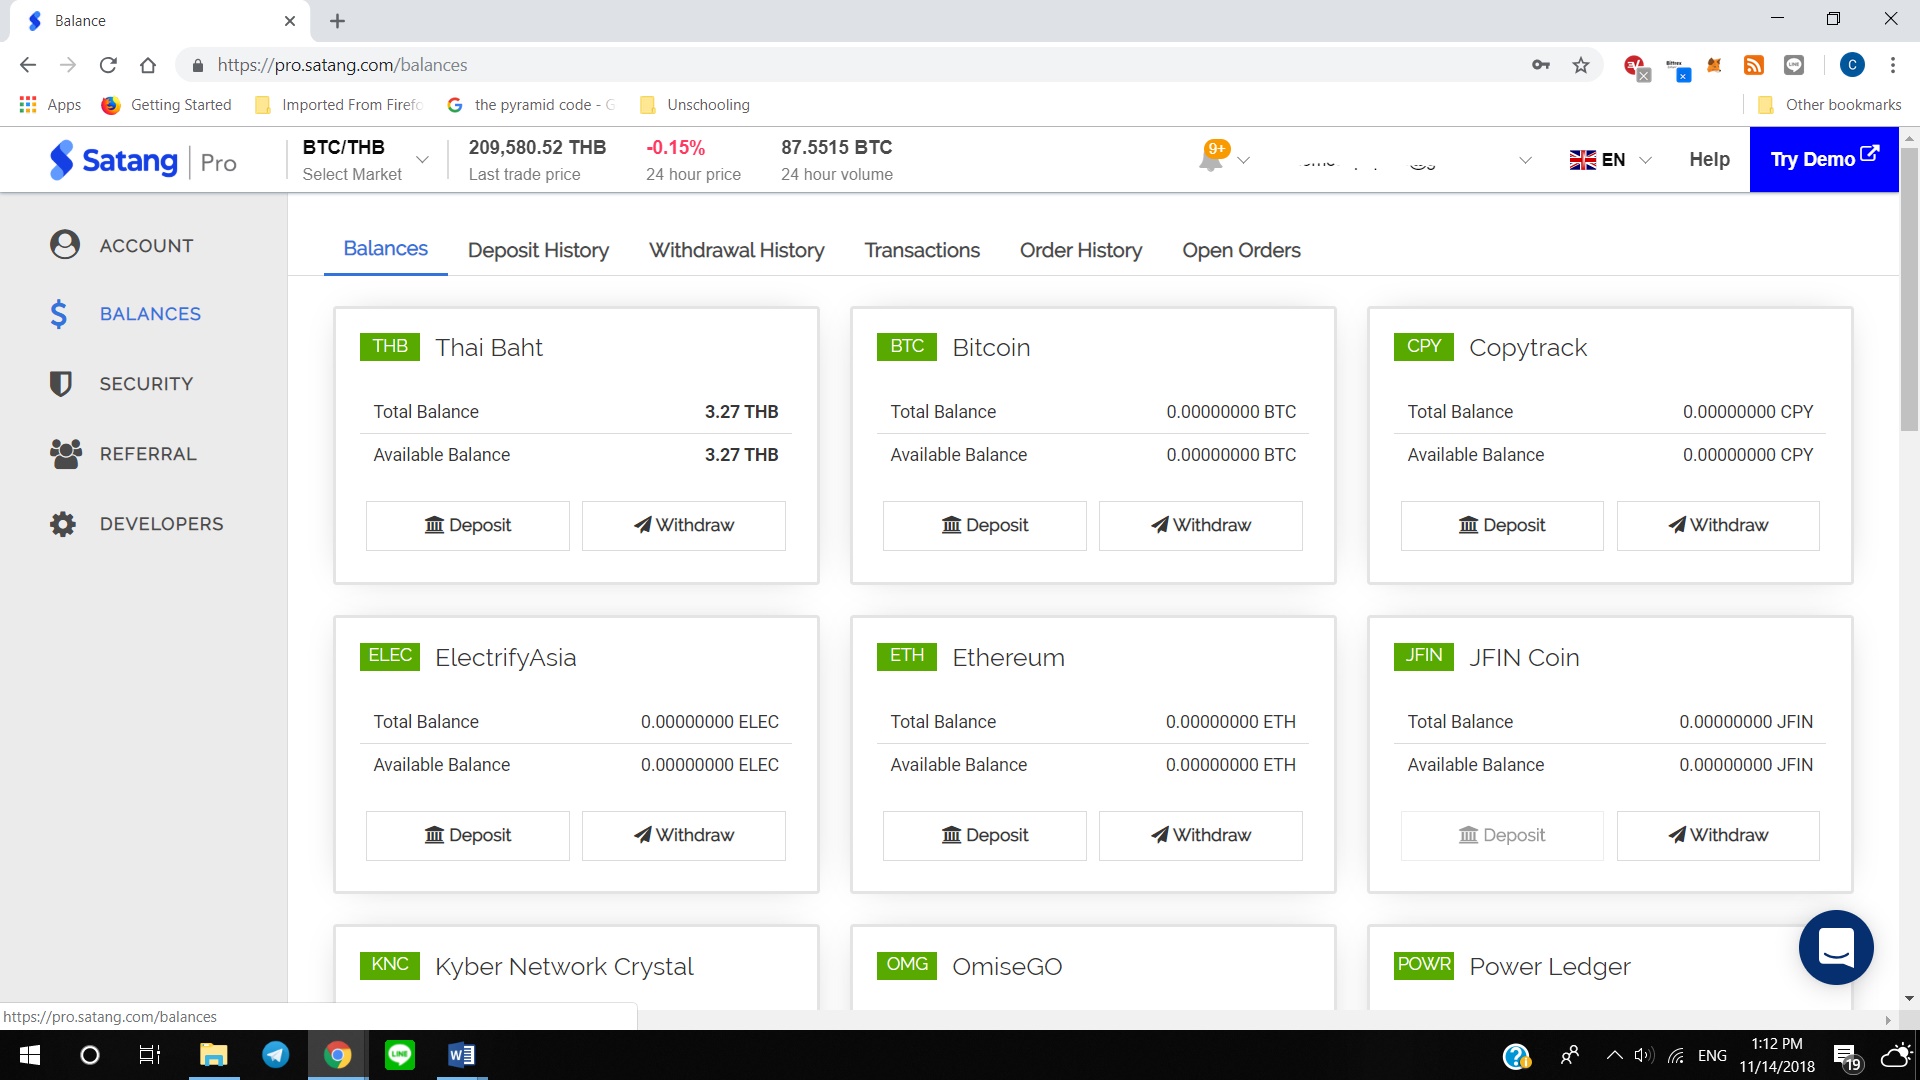
Task: Expand the BTC/THB market selector
Action: click(x=422, y=160)
